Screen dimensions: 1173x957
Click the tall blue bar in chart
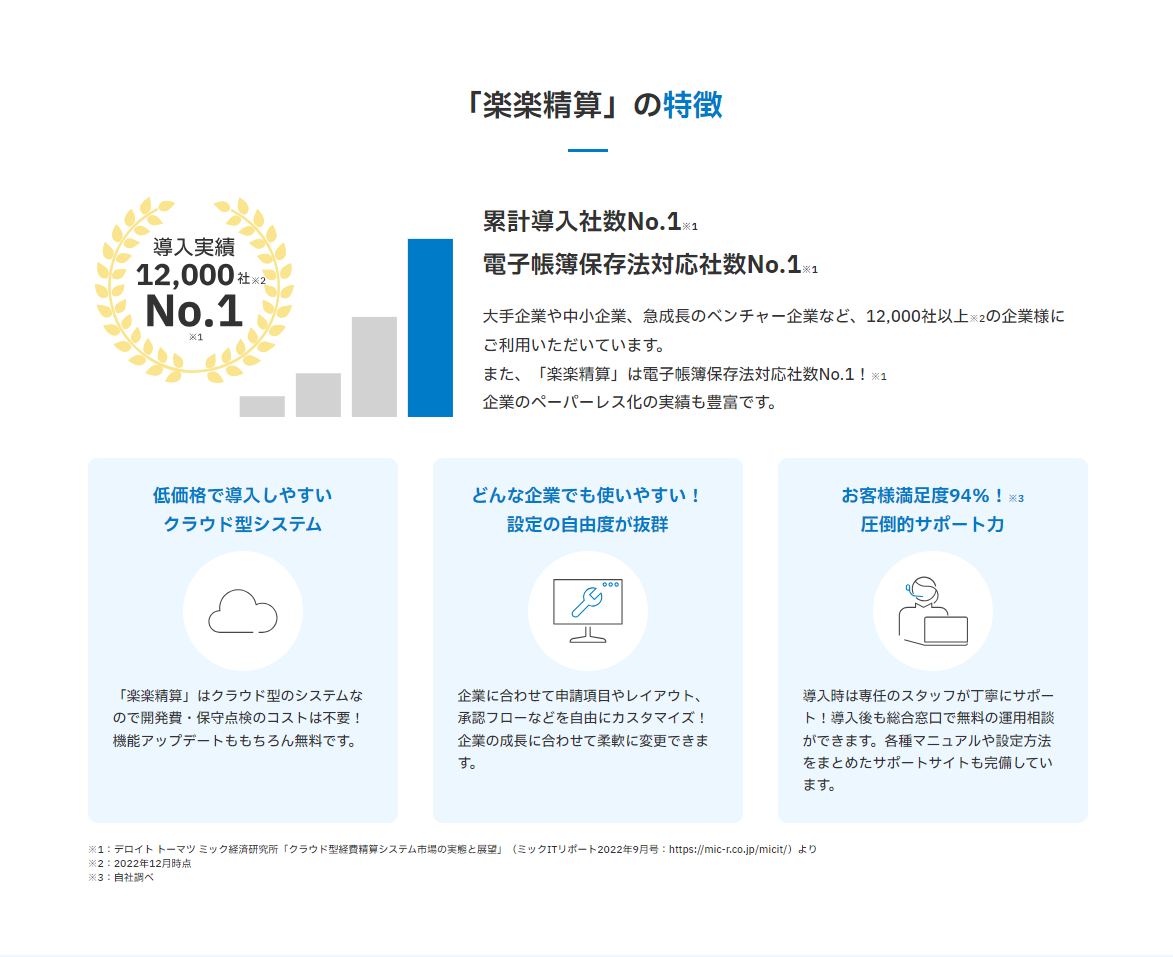[430, 327]
